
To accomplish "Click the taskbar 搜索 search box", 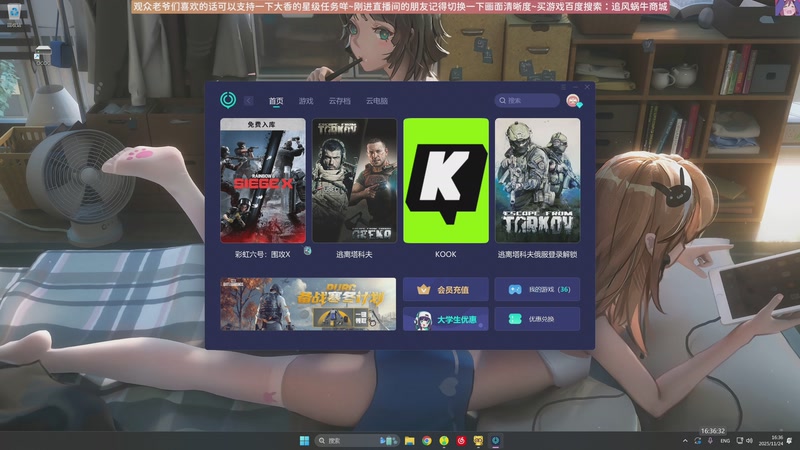I will [x=357, y=440].
